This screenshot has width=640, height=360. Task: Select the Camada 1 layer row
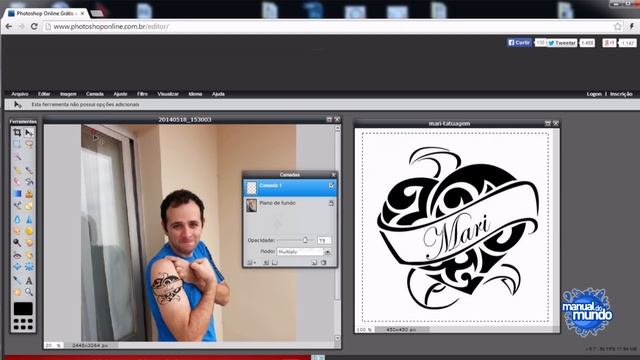pos(290,187)
